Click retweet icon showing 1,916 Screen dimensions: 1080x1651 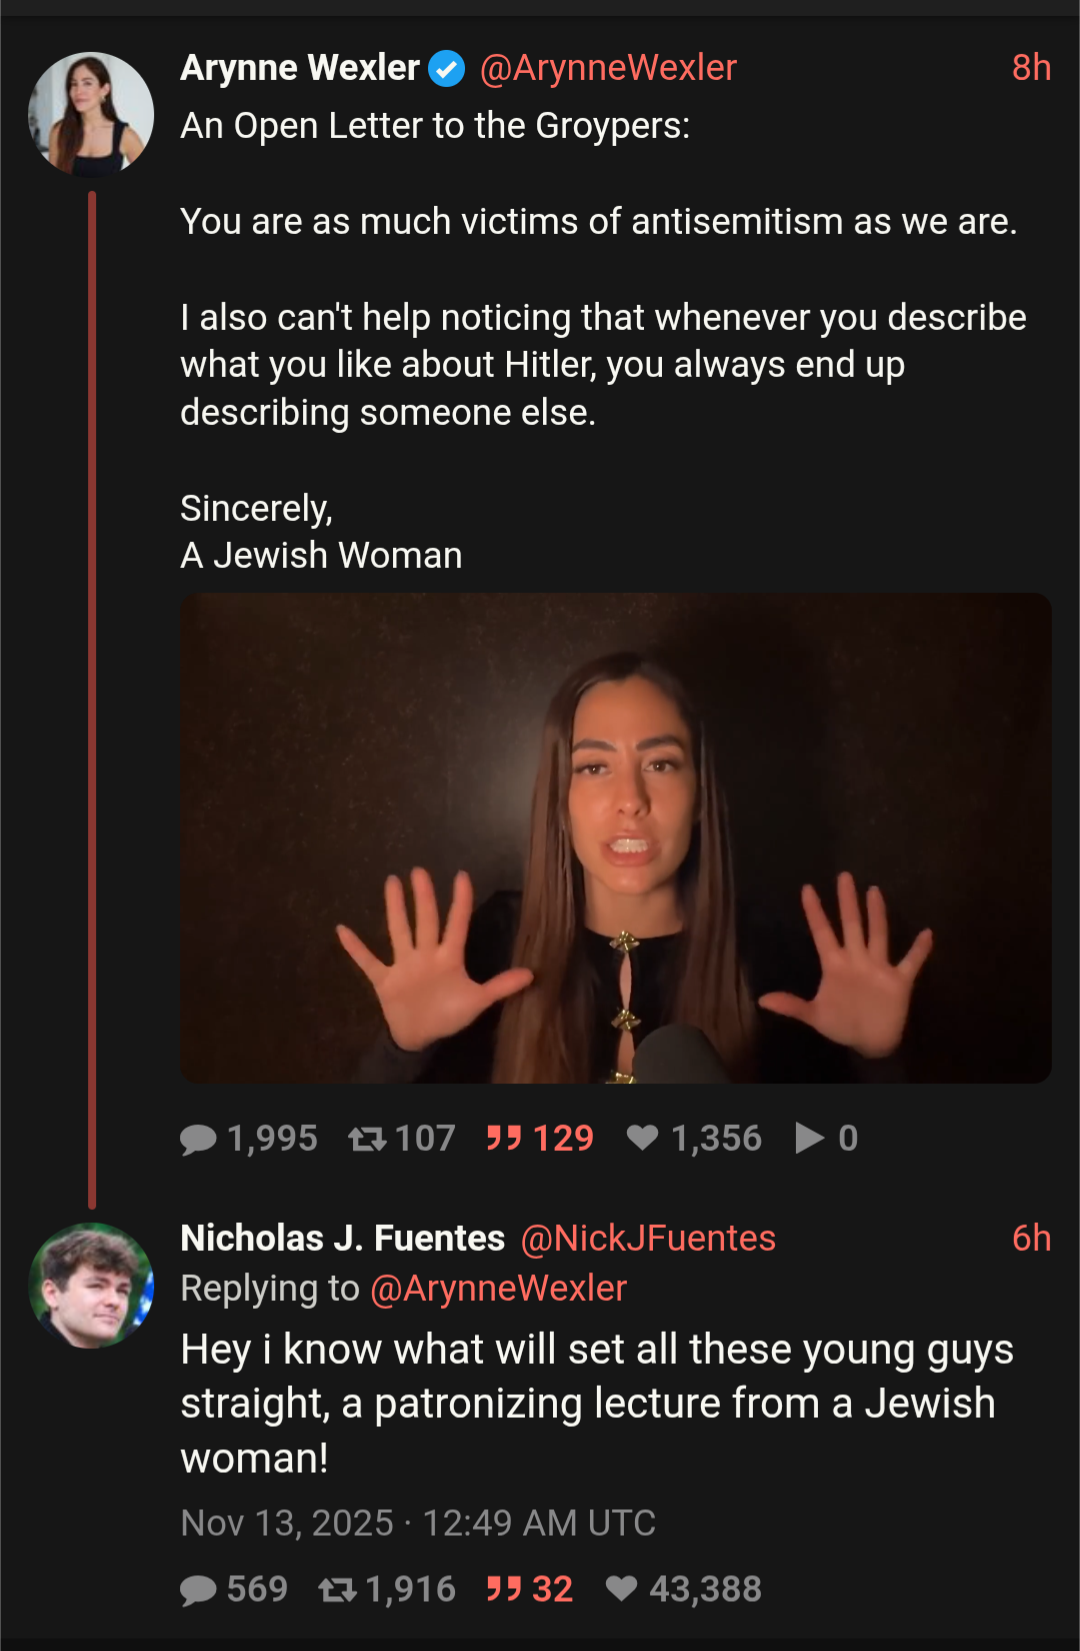337,1590
